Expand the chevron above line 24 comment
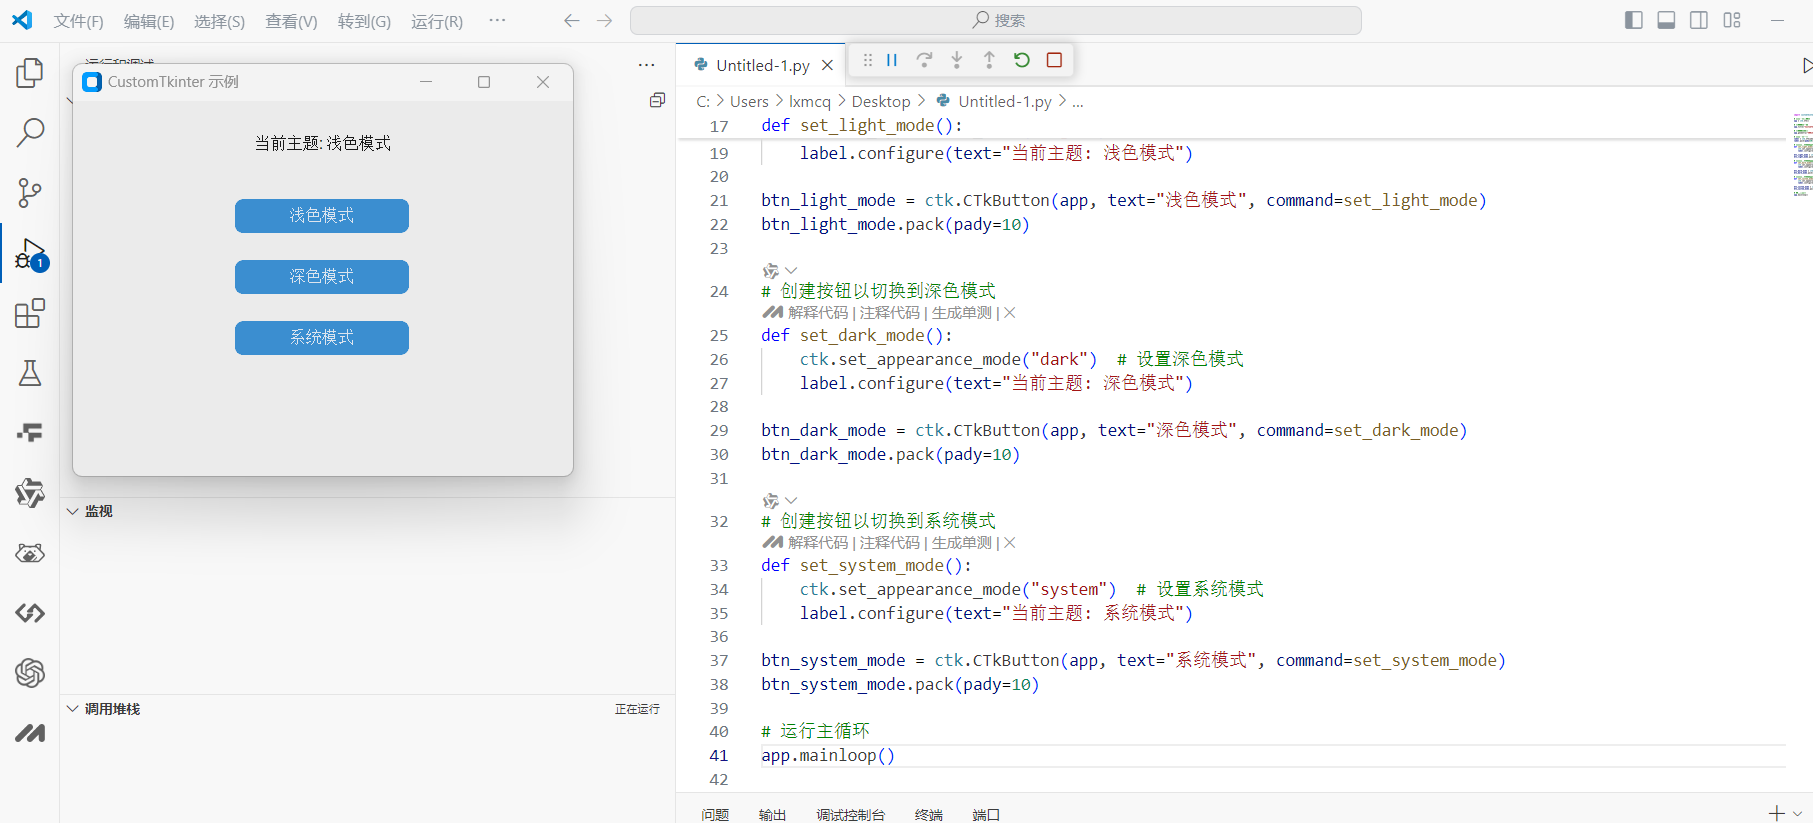The image size is (1813, 823). [791, 270]
